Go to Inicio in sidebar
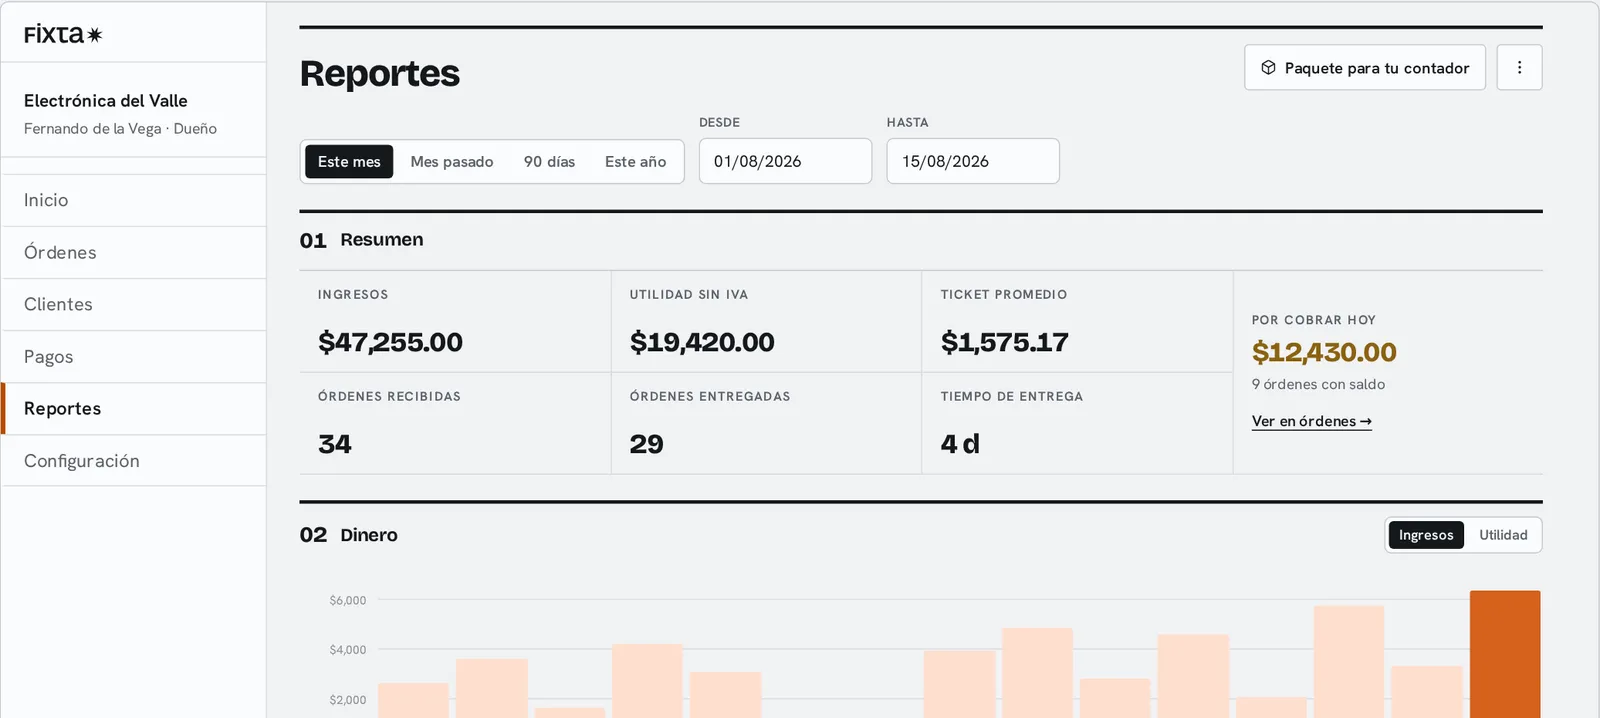This screenshot has width=1600, height=718. (134, 200)
